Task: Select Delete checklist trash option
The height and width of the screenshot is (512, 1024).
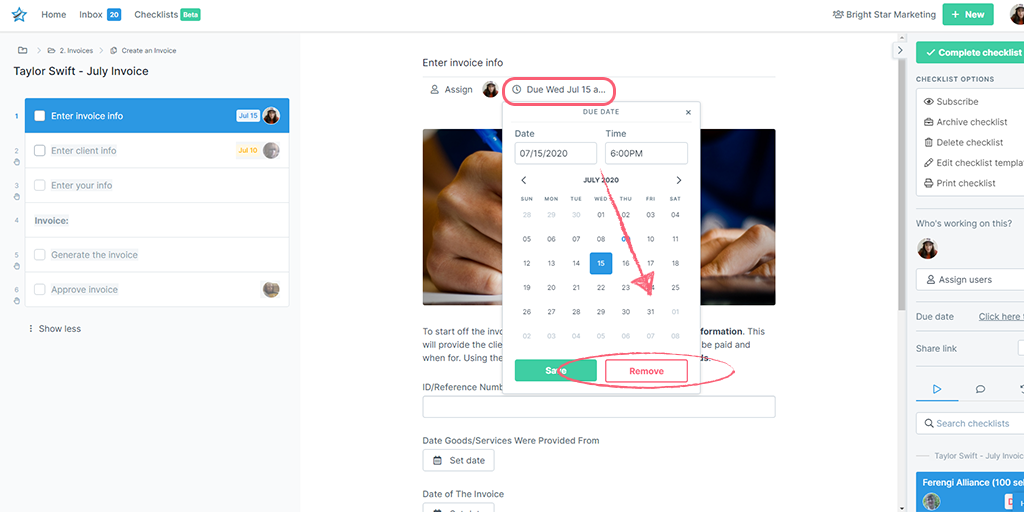Action: [x=963, y=142]
